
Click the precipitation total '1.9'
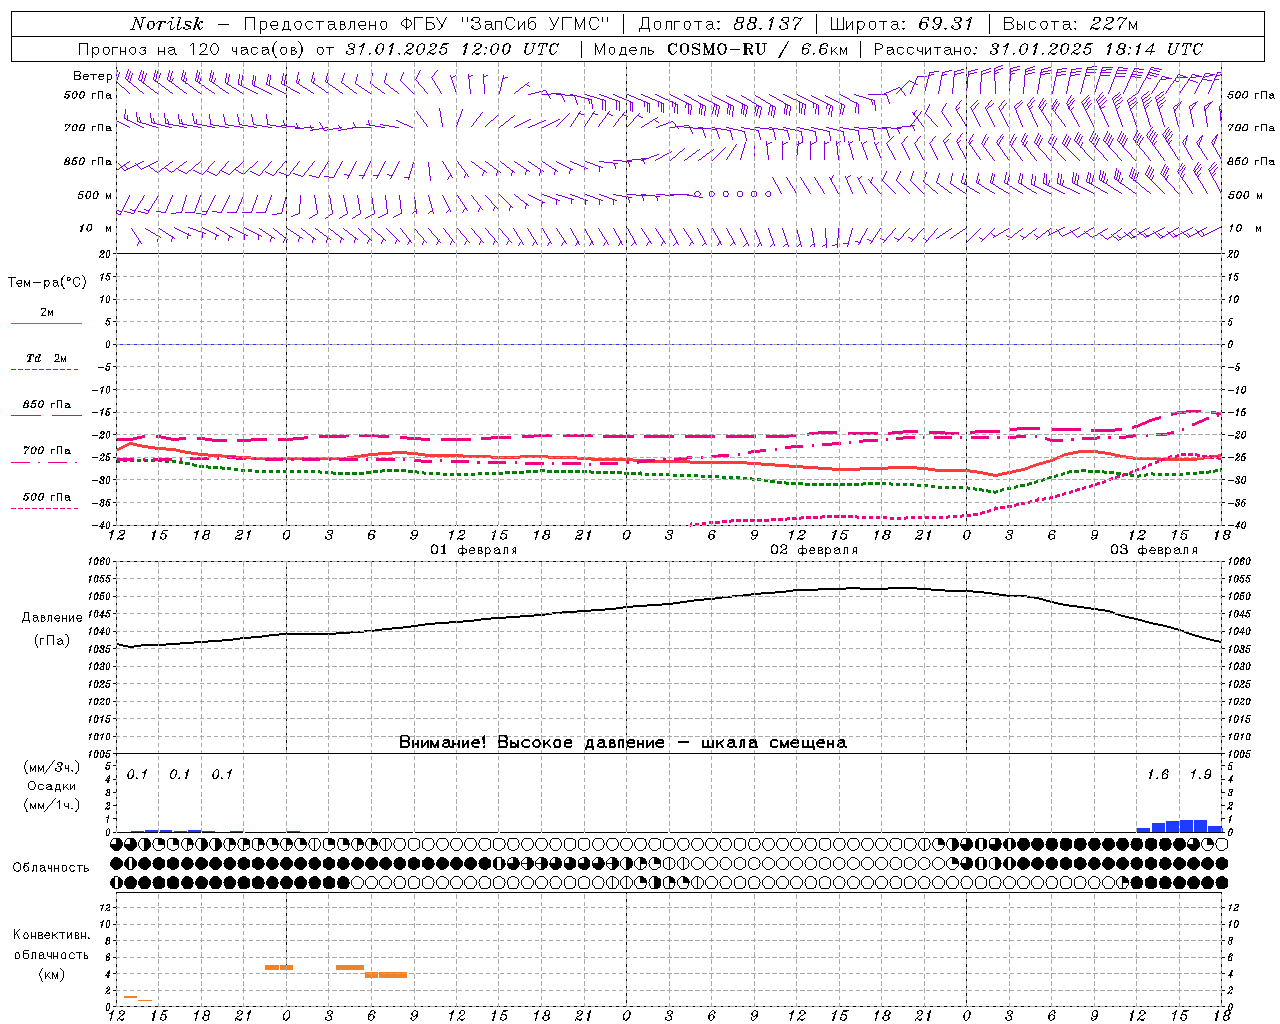pyautogui.click(x=1200, y=774)
